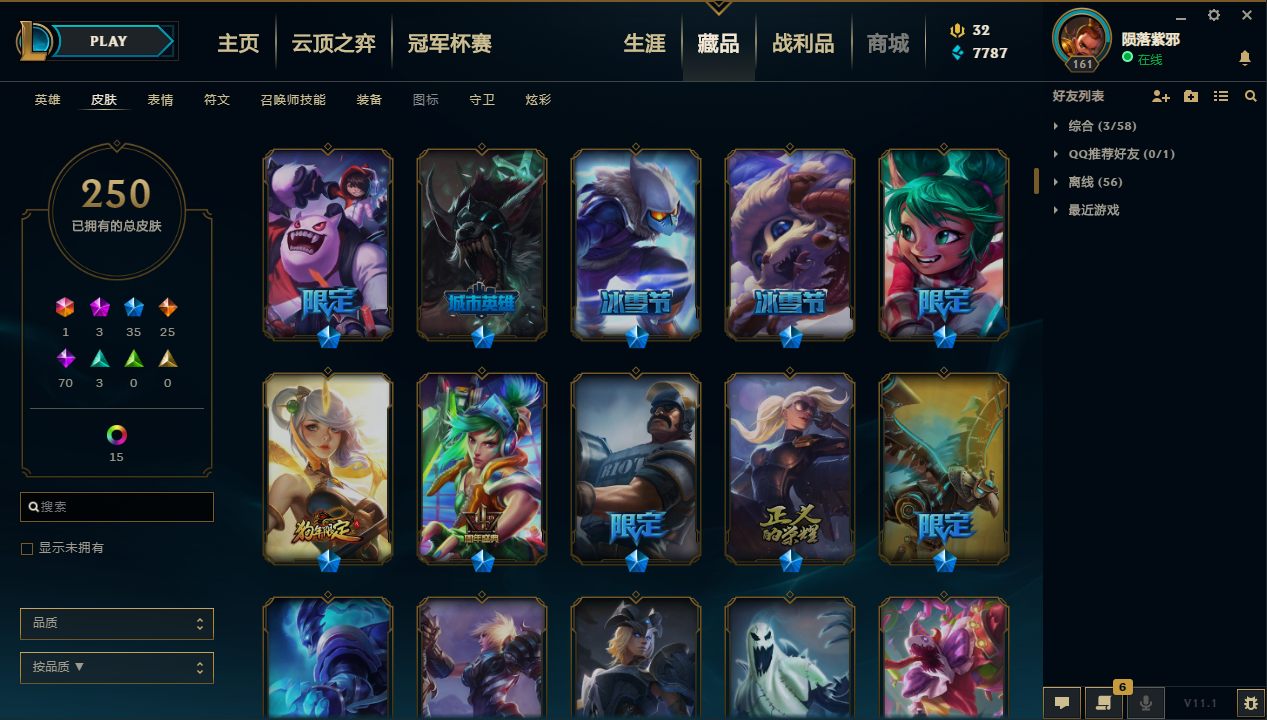
Task: Open the 品质 filter dropdown
Action: pos(117,623)
